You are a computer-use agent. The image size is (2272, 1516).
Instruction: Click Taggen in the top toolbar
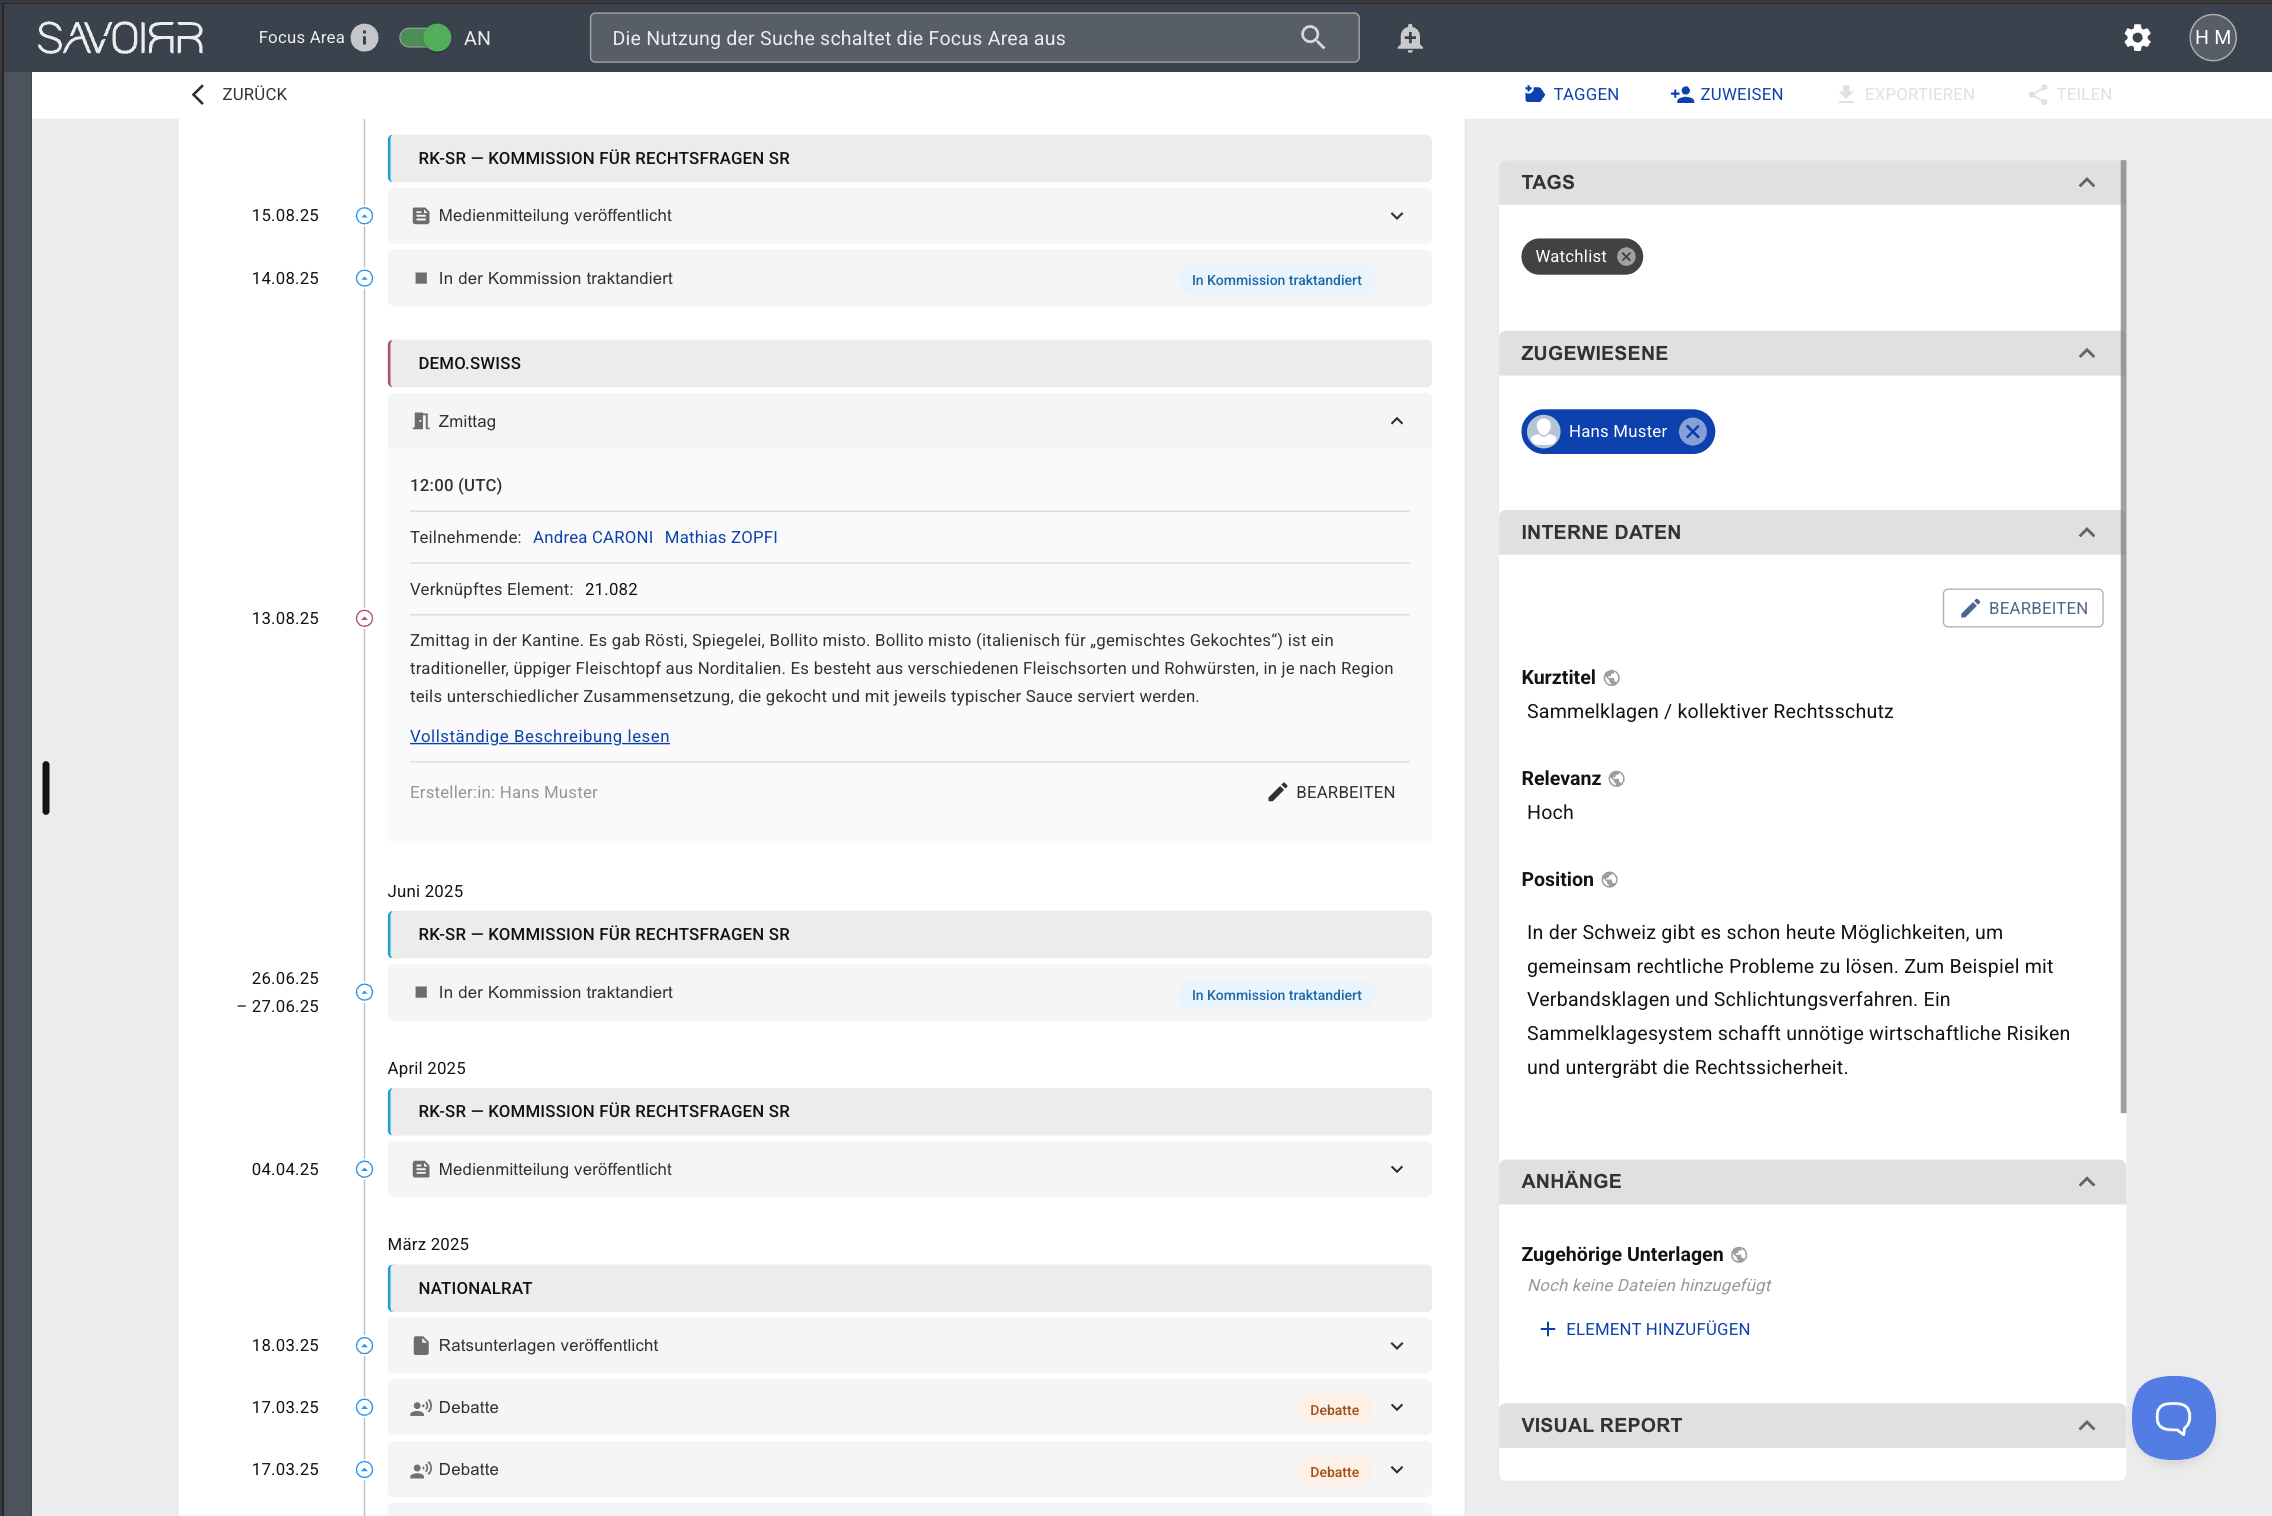click(1572, 94)
